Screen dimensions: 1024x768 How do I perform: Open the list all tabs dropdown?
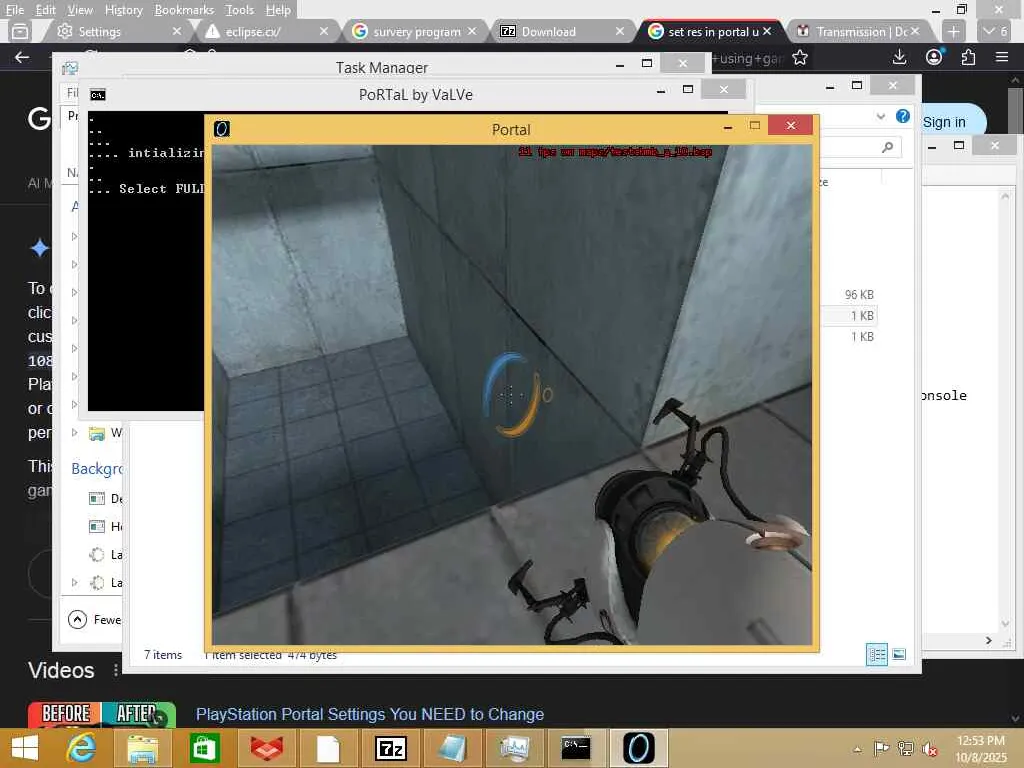[x=995, y=31]
